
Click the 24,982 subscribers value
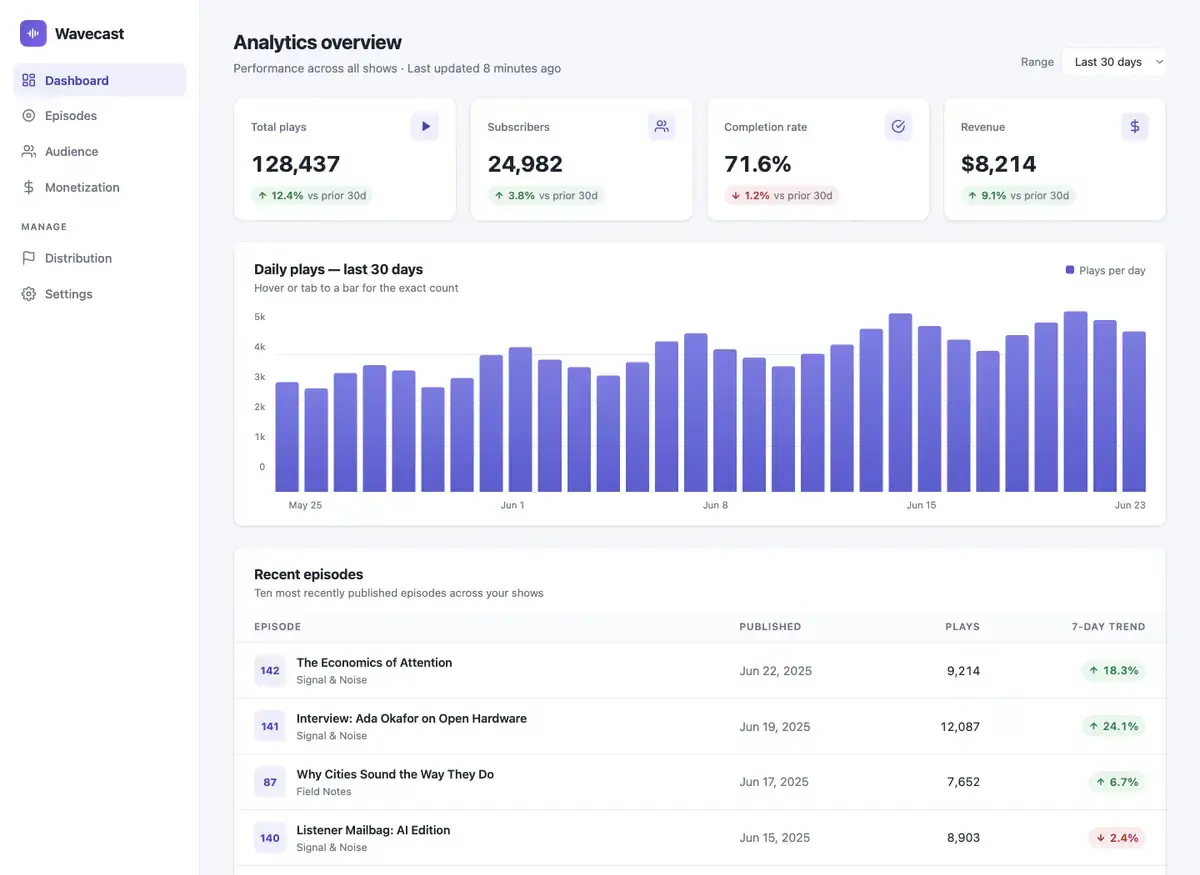(x=525, y=164)
